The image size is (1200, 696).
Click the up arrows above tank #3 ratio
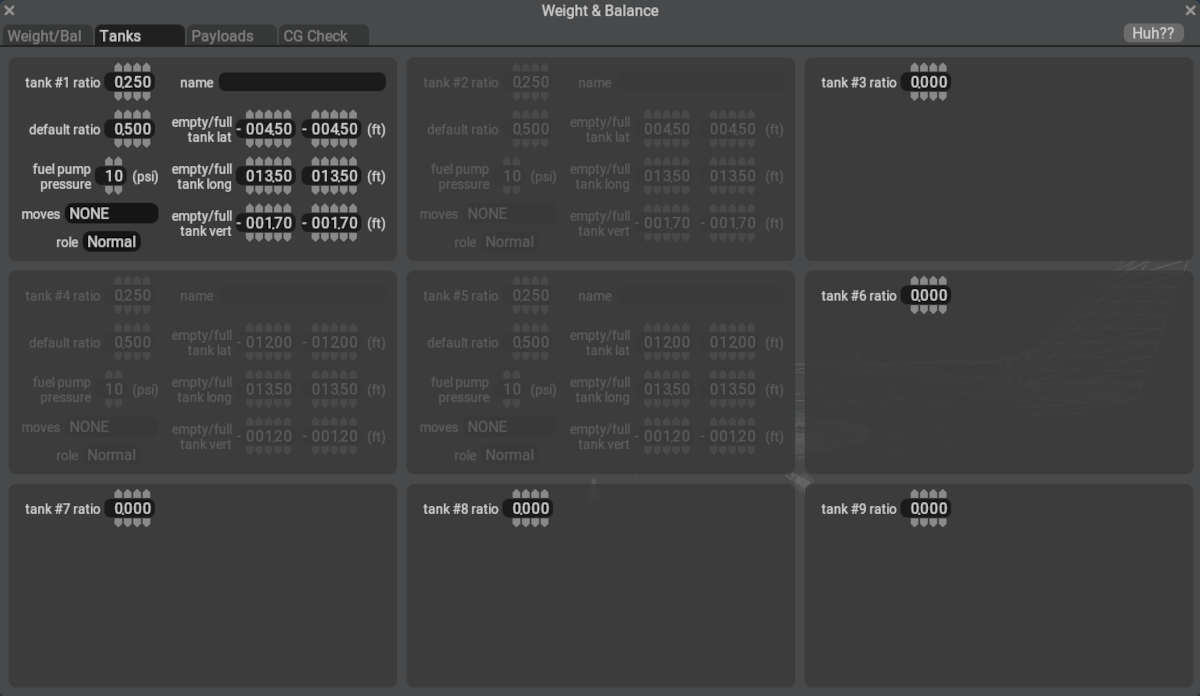pyautogui.click(x=928, y=69)
